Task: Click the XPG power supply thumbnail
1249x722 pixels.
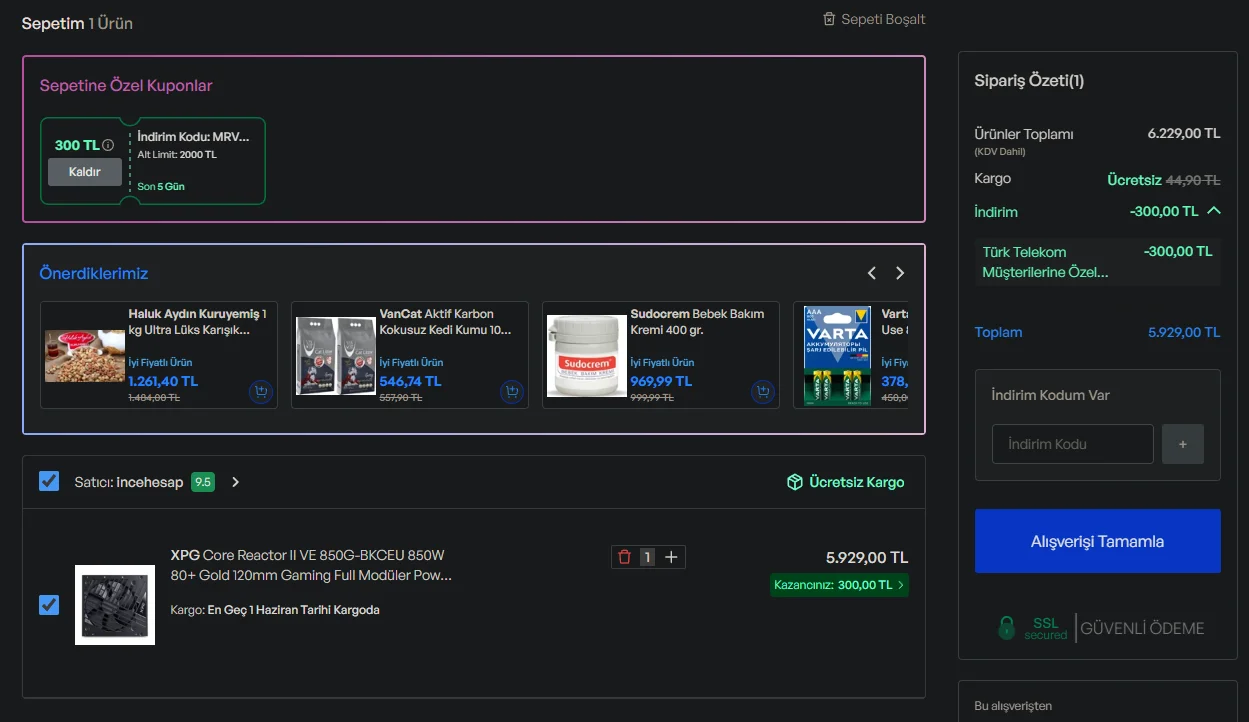Action: click(115, 605)
